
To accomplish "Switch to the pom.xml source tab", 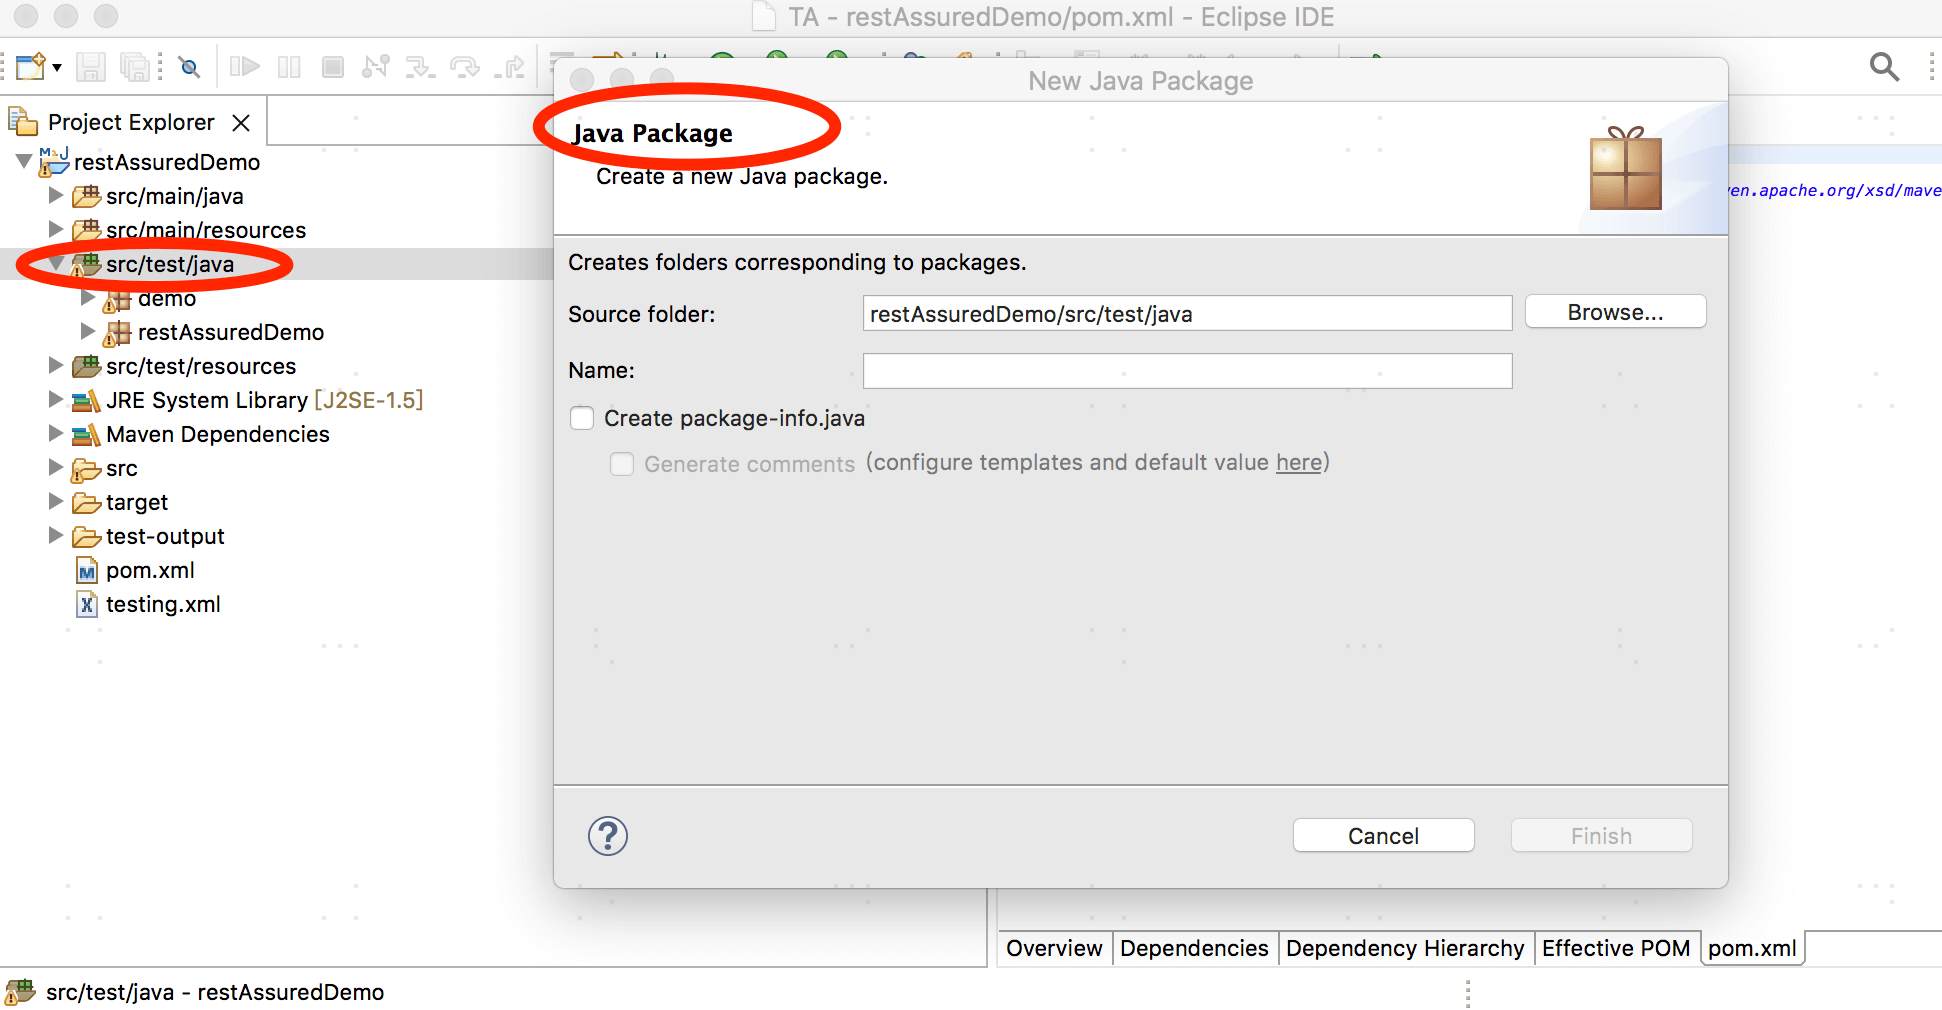I will pos(1752,948).
